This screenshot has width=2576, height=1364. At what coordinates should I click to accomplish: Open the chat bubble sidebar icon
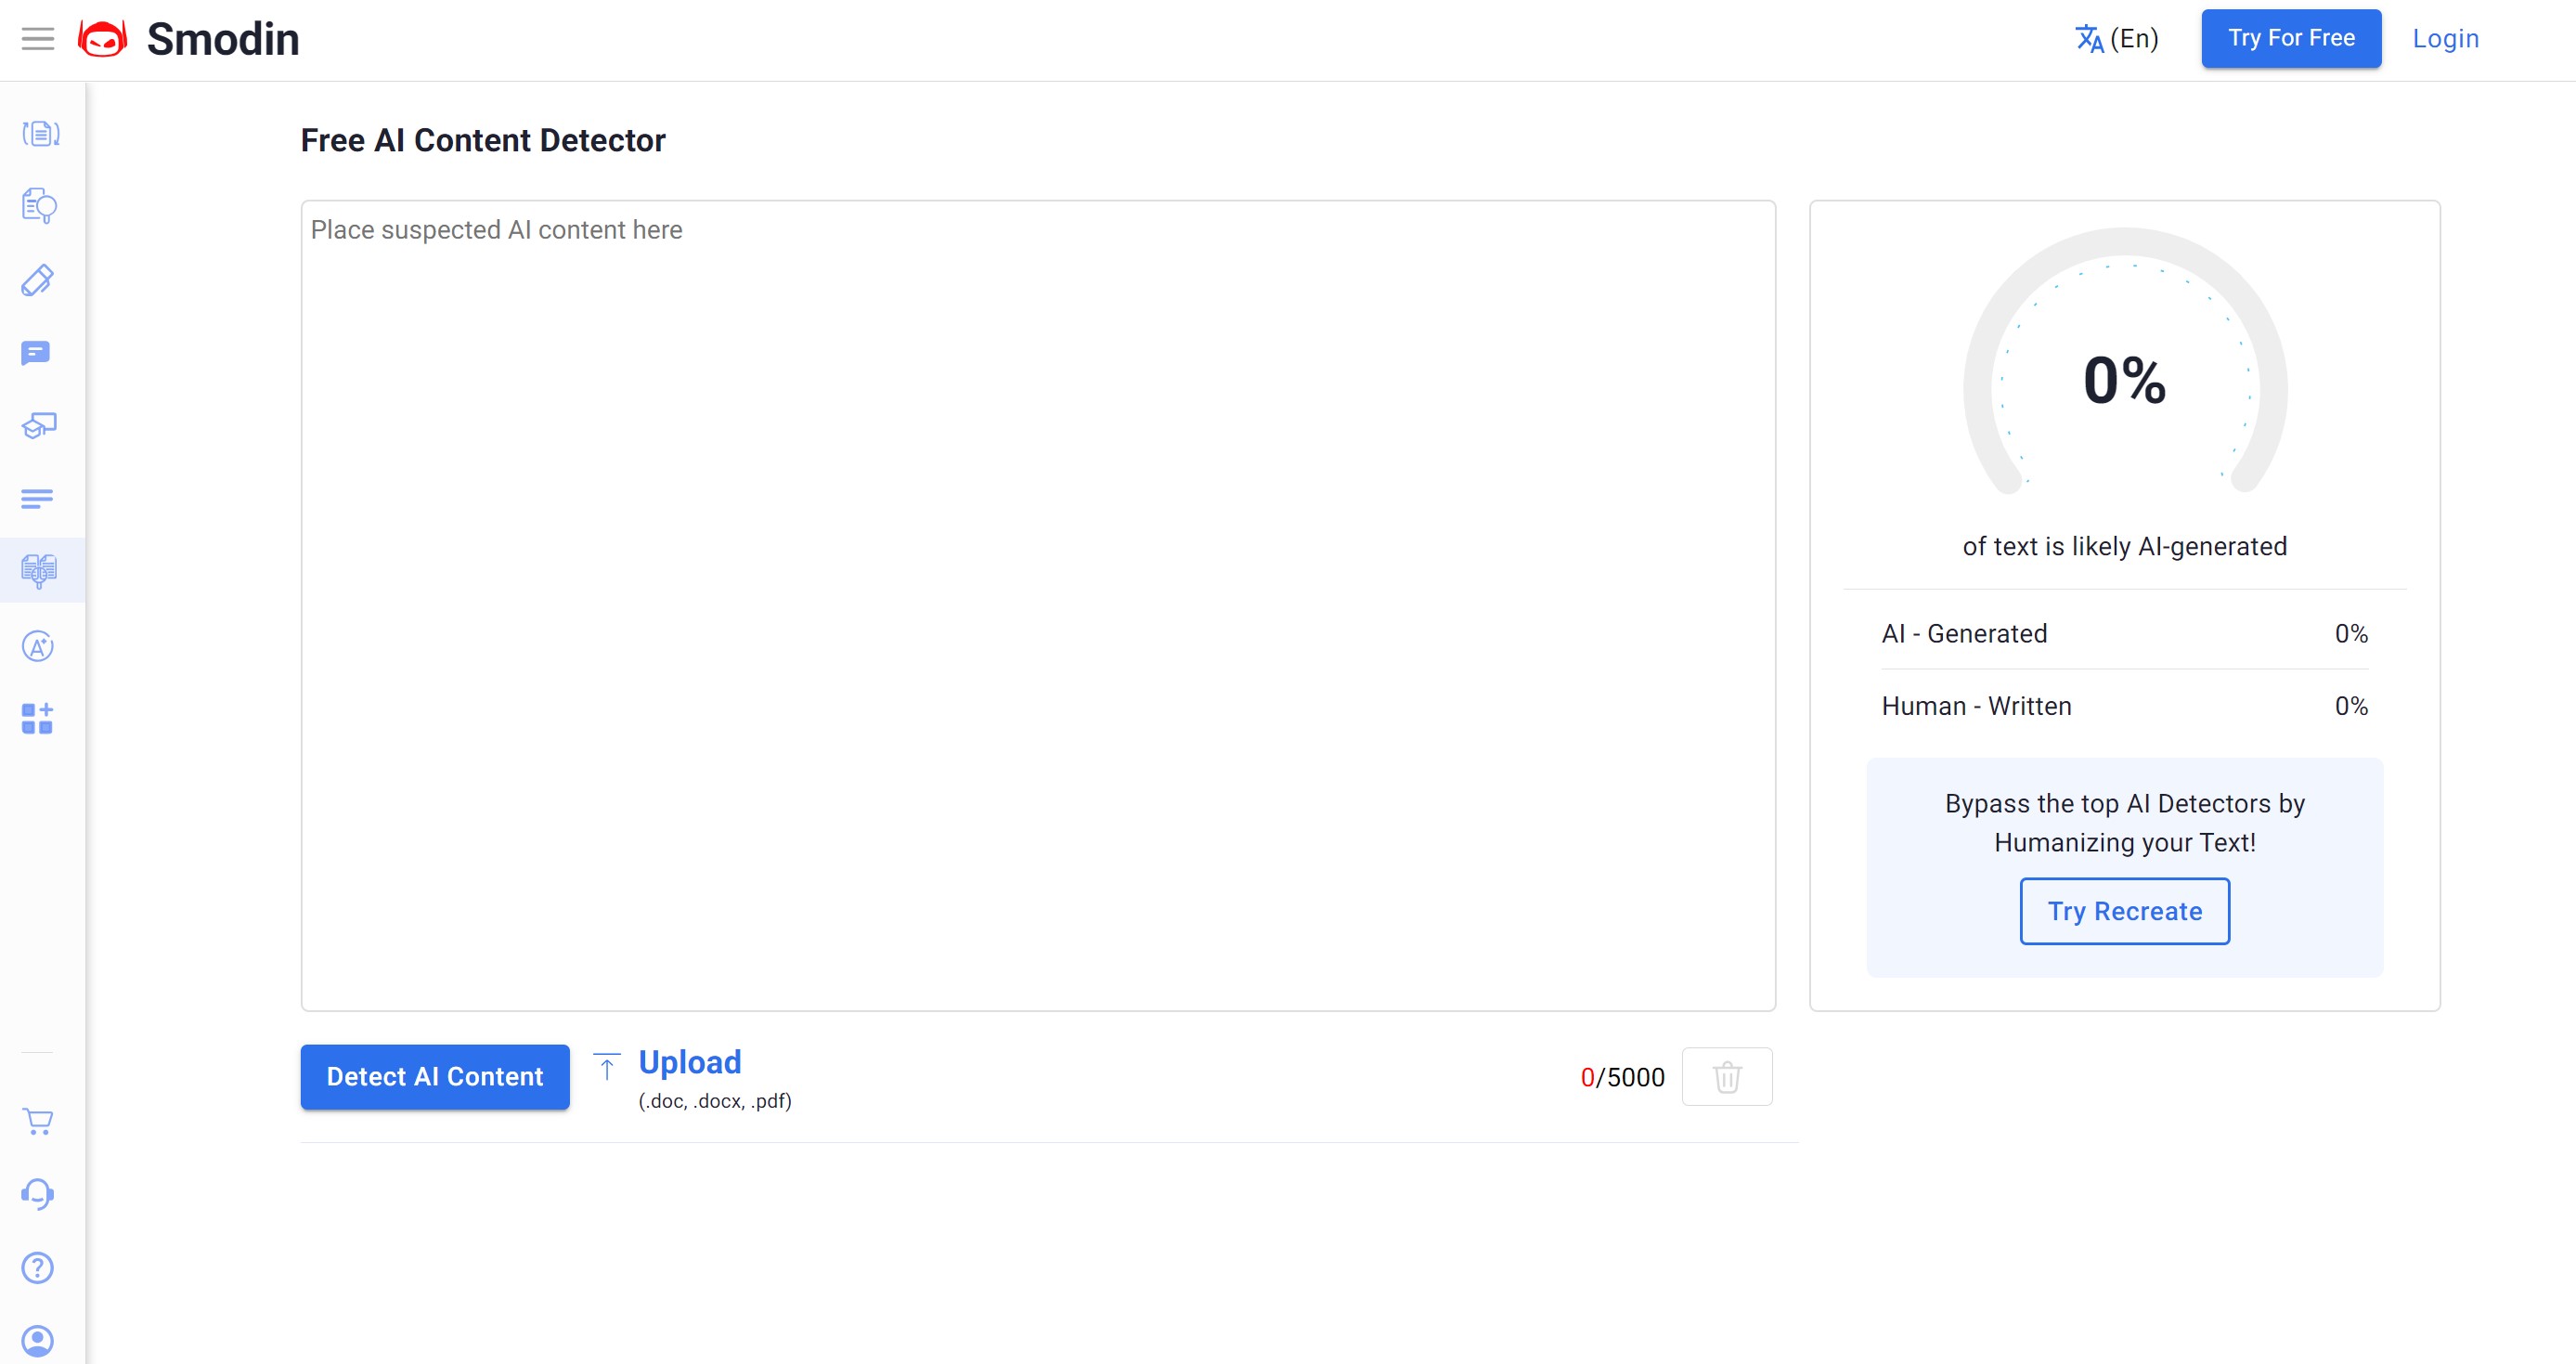point(36,353)
